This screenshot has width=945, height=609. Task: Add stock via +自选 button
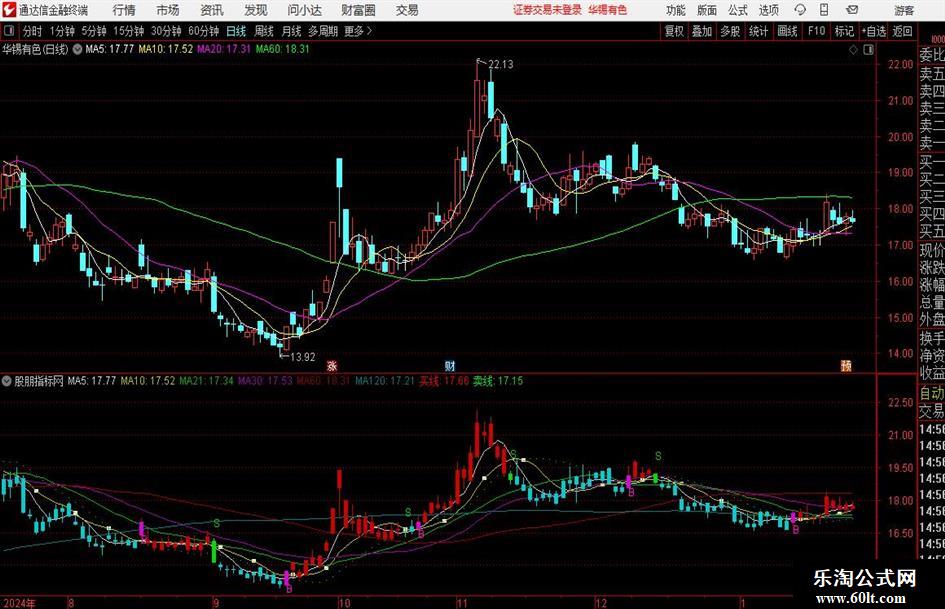874,31
